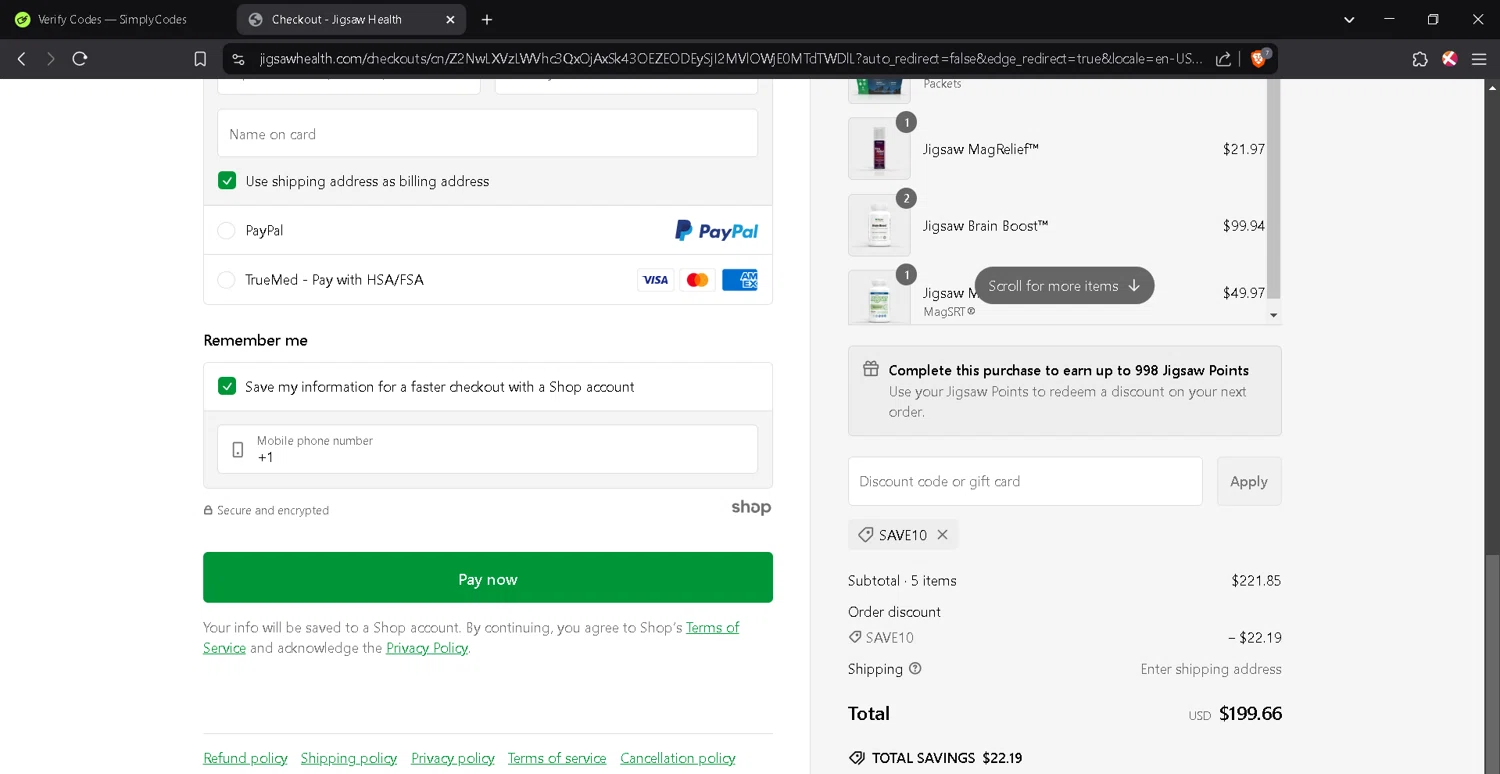Open a new tab with plus
The width and height of the screenshot is (1500, 774).
pos(487,19)
